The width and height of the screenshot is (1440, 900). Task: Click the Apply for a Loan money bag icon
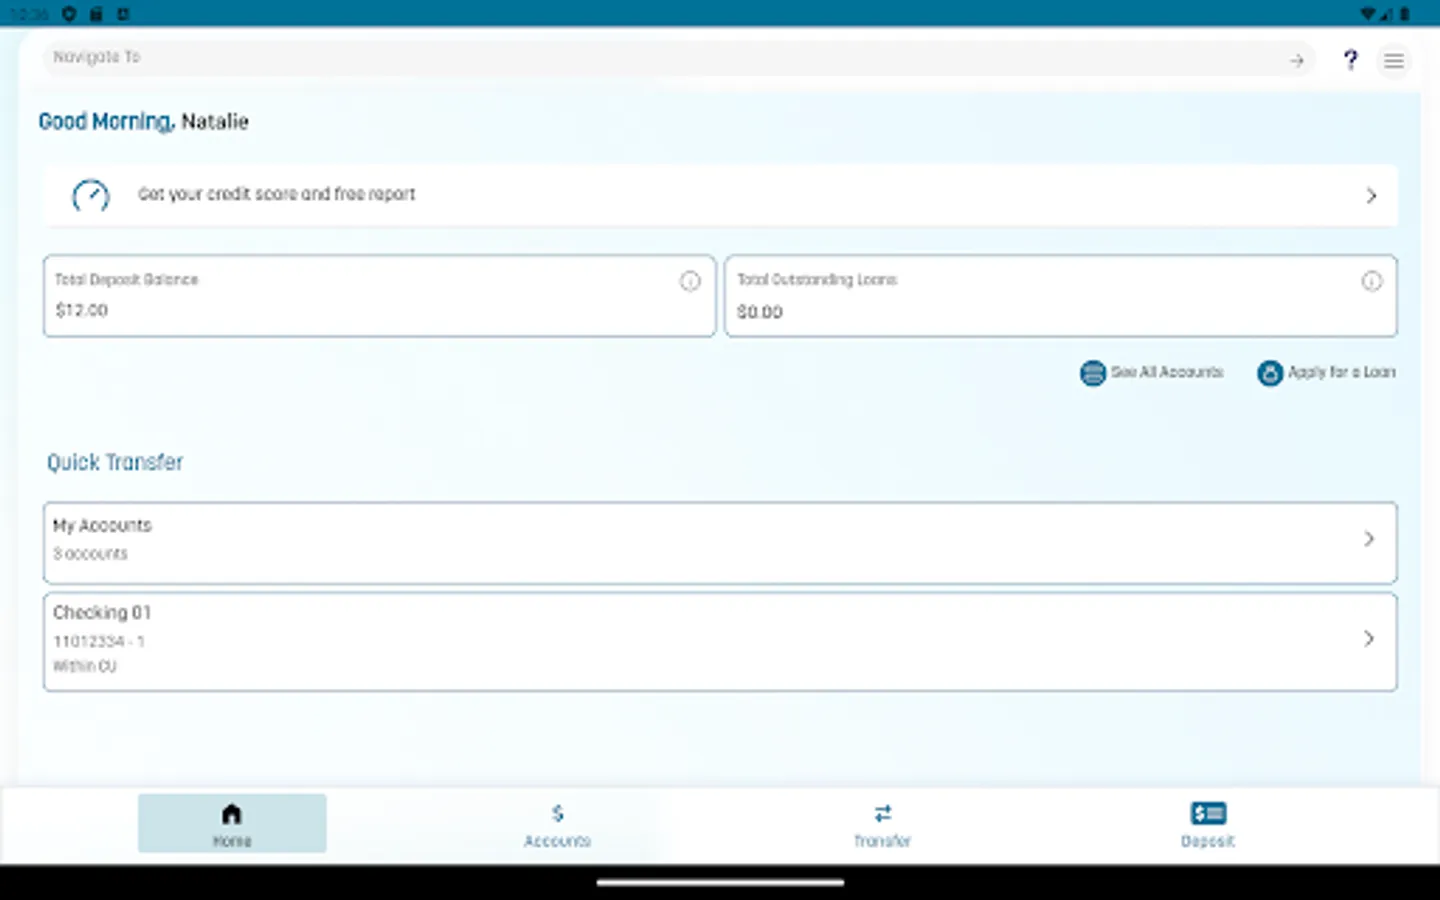click(x=1270, y=373)
